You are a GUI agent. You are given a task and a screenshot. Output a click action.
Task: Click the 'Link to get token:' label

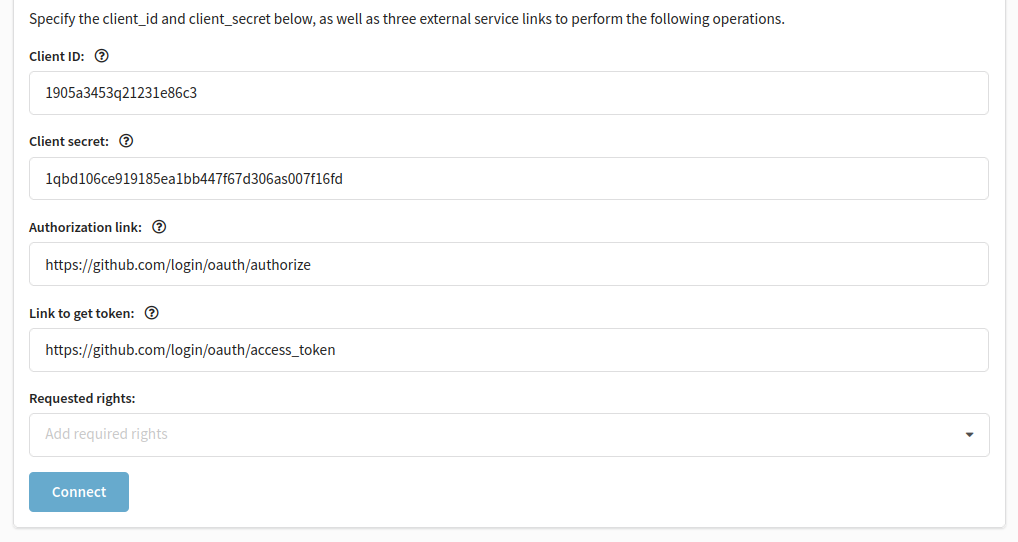pos(82,314)
